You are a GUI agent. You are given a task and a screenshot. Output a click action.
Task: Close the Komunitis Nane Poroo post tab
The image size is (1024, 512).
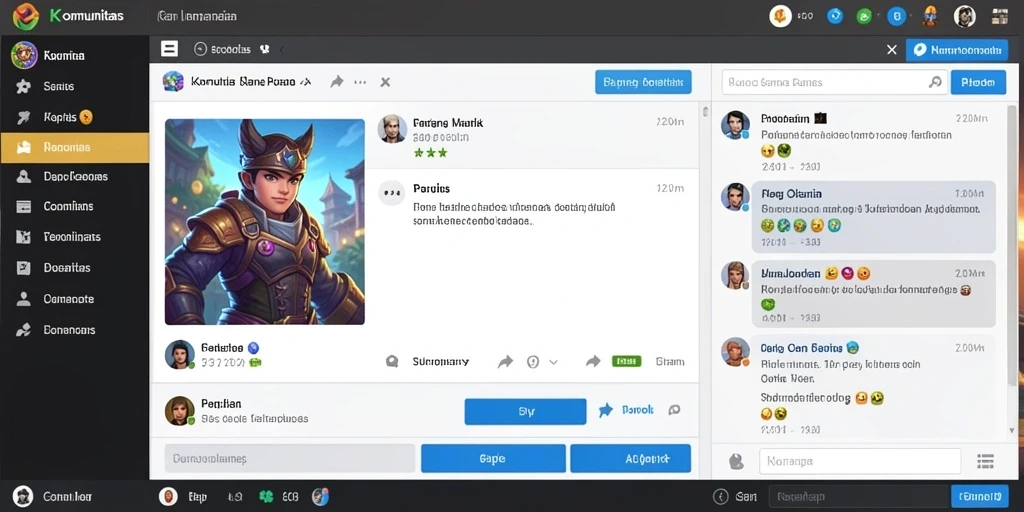point(385,82)
